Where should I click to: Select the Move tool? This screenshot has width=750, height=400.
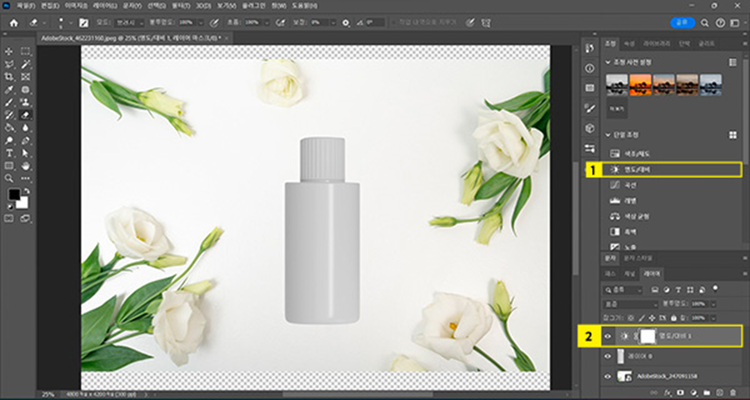(x=9, y=49)
